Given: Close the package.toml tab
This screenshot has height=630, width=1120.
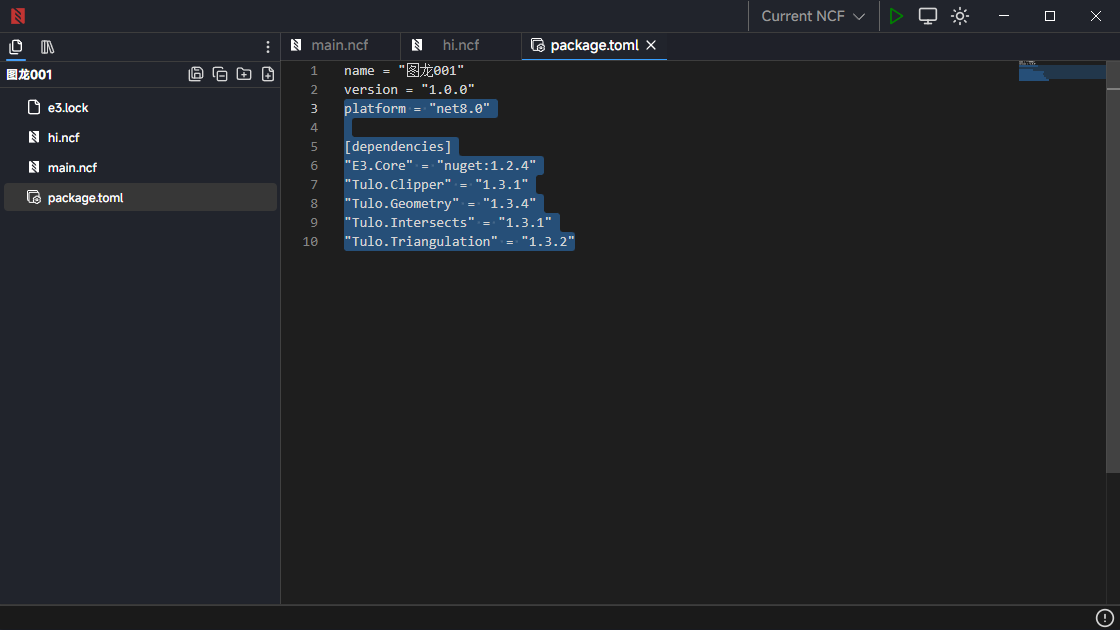Looking at the screenshot, I should tap(651, 45).
